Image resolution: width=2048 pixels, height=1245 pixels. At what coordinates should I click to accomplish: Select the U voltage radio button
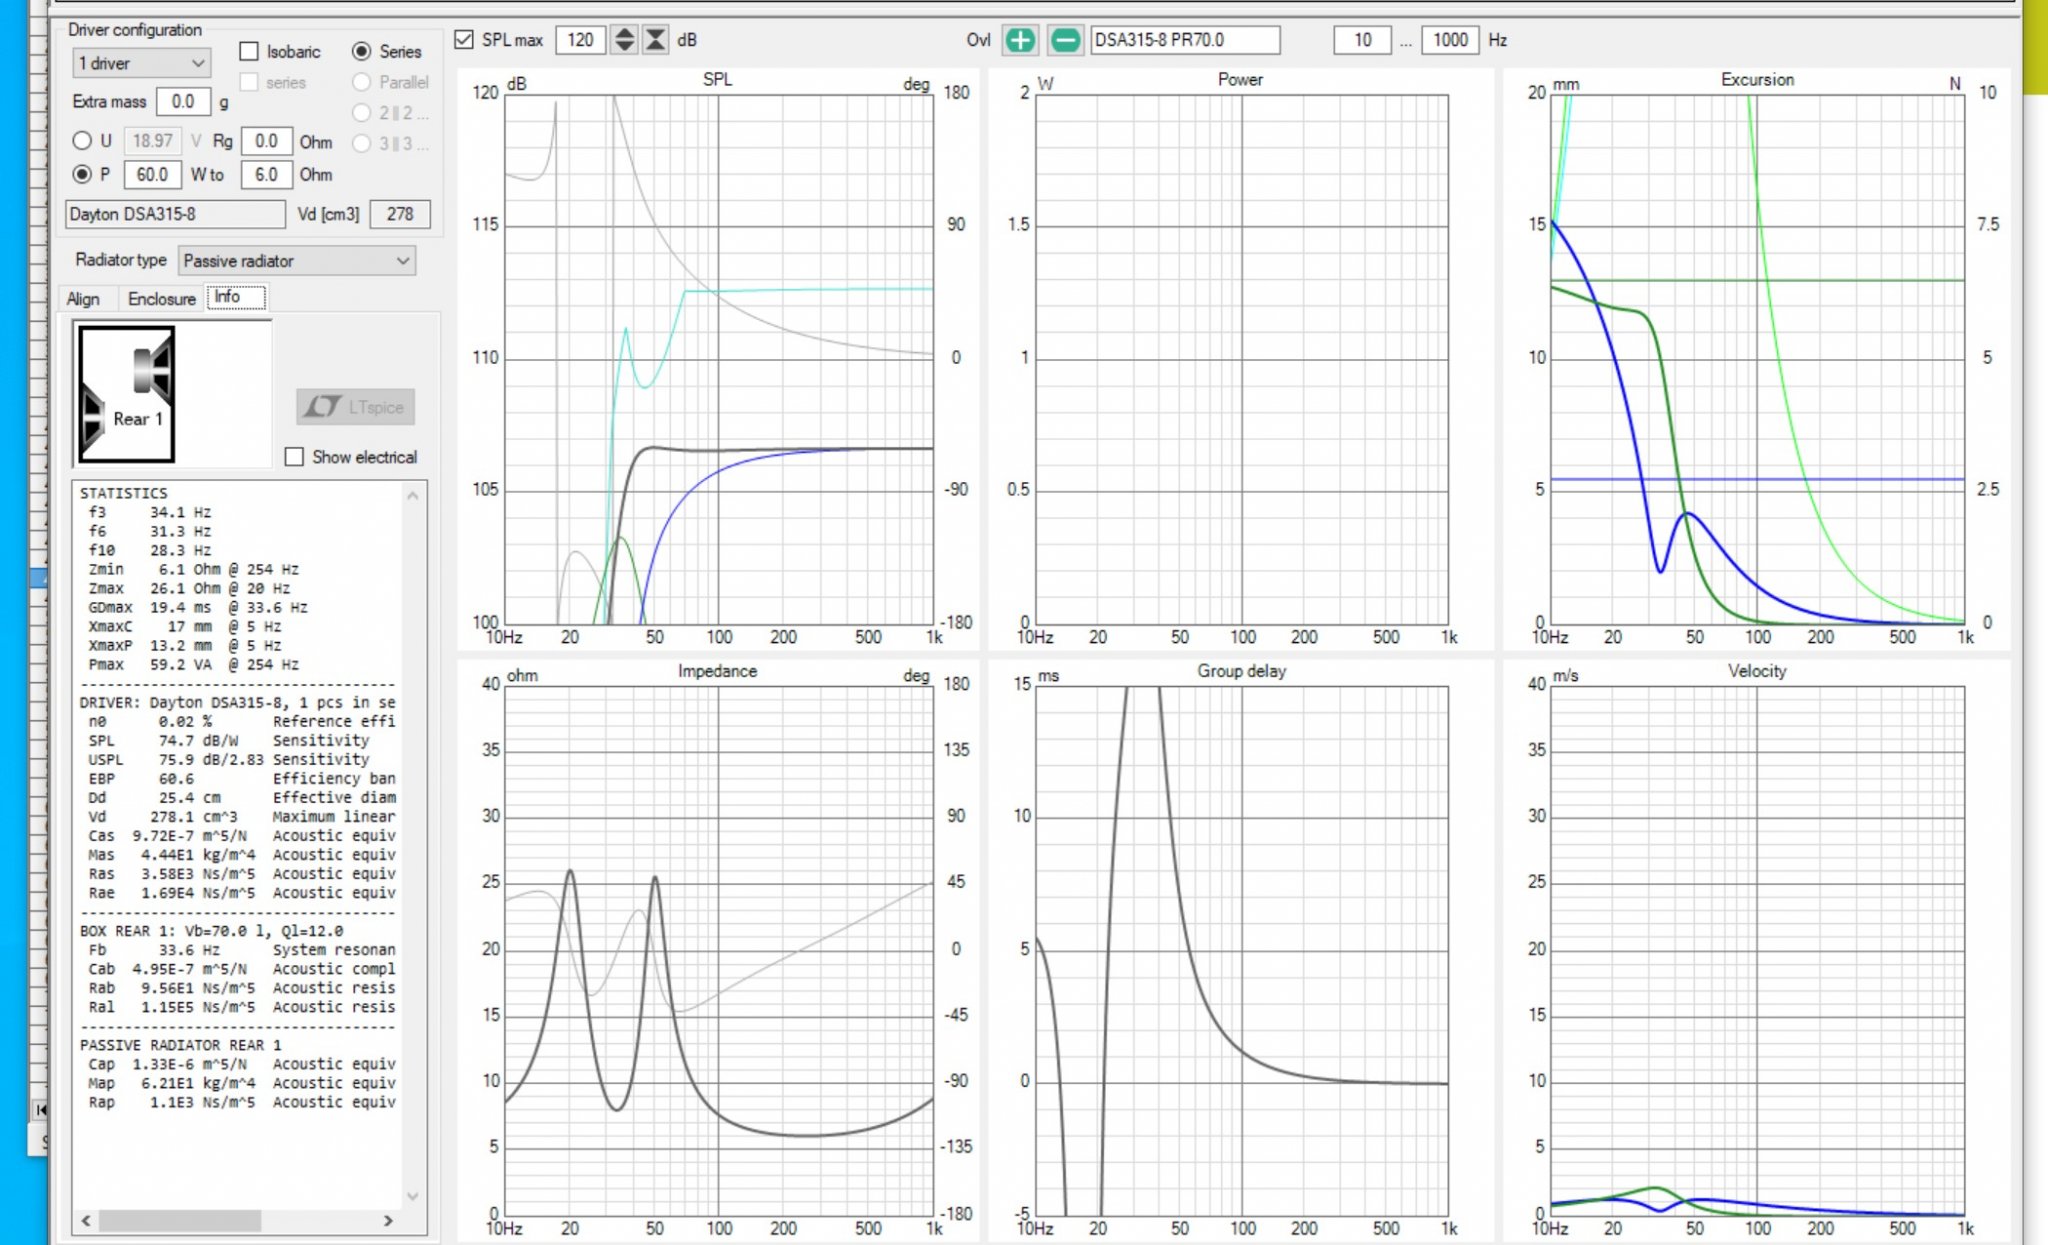(82, 141)
